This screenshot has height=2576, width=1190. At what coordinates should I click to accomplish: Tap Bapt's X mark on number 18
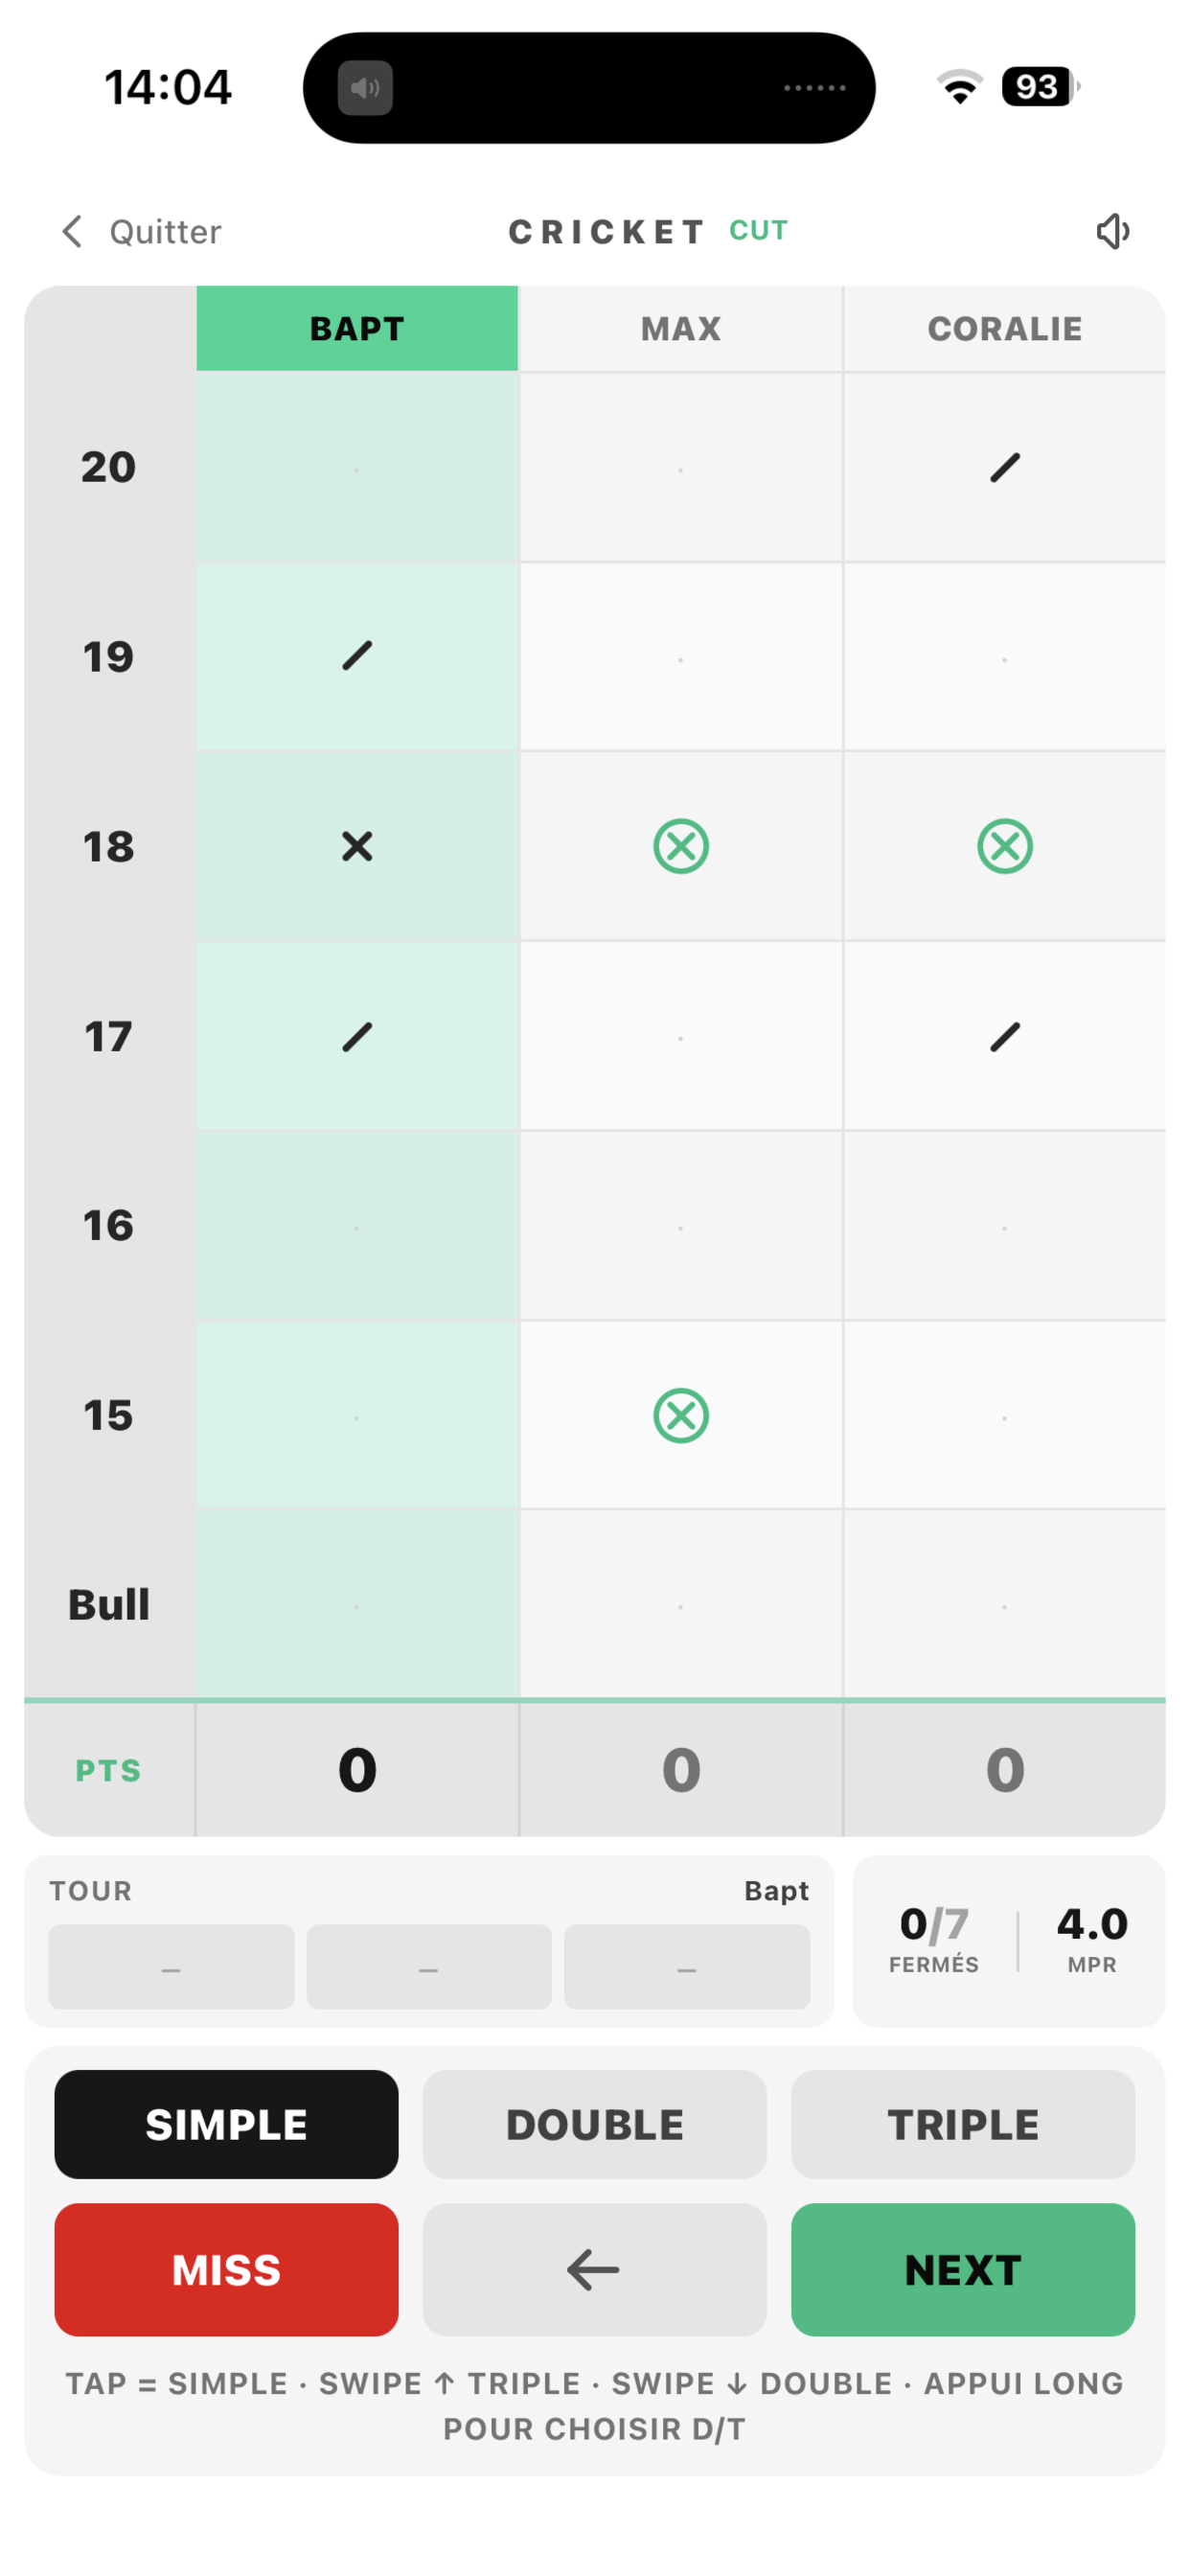[357, 846]
